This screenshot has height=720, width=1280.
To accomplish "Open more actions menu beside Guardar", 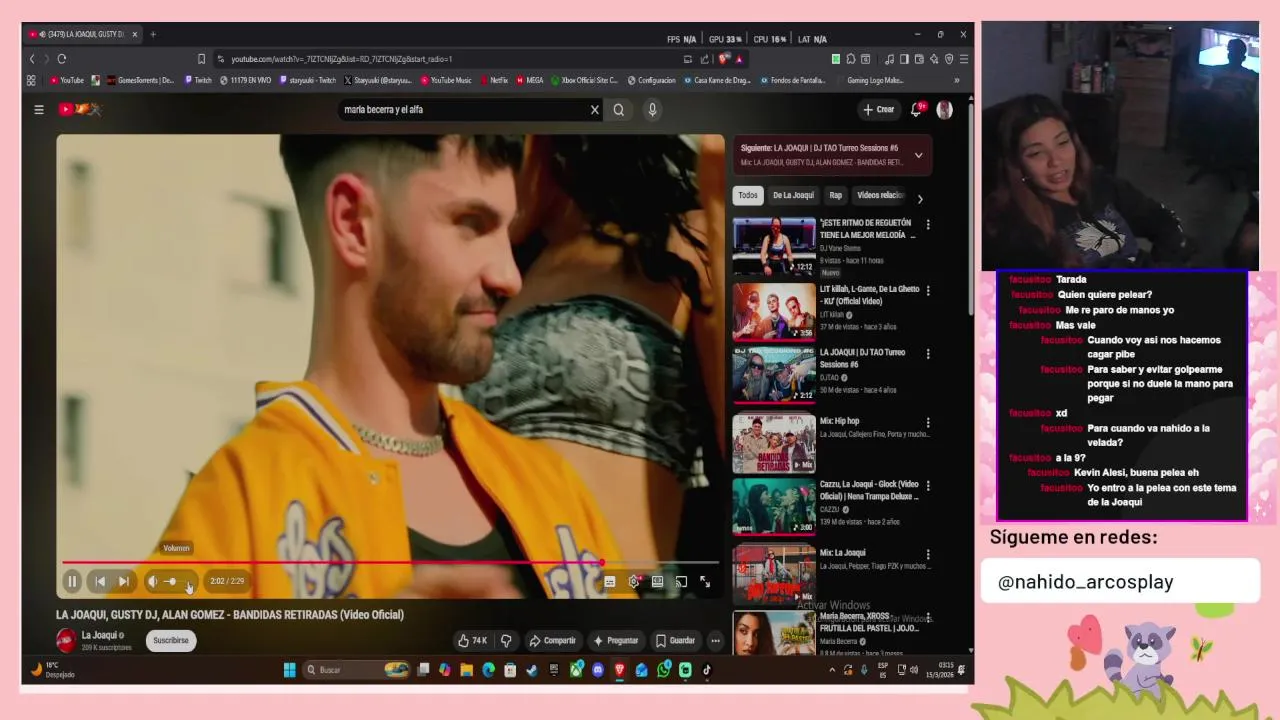I will [x=715, y=640].
